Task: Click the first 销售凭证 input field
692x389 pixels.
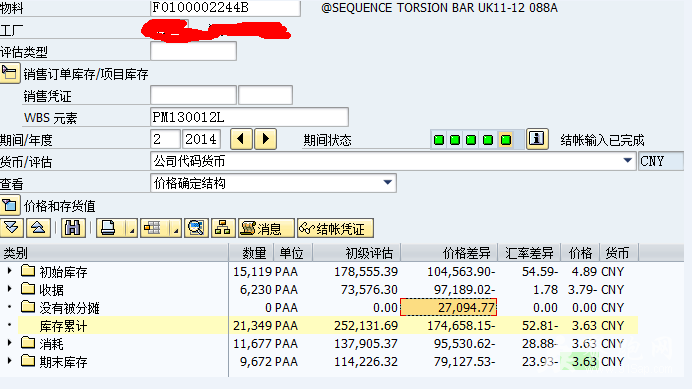Action: [x=193, y=95]
